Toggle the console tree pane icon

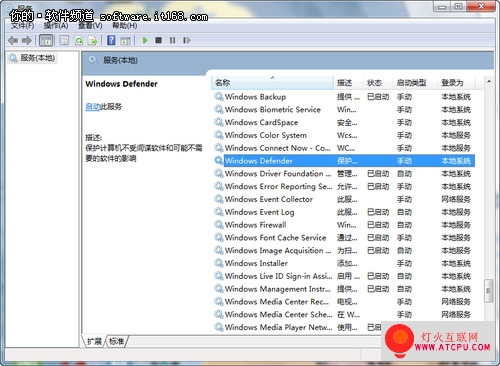[46, 41]
